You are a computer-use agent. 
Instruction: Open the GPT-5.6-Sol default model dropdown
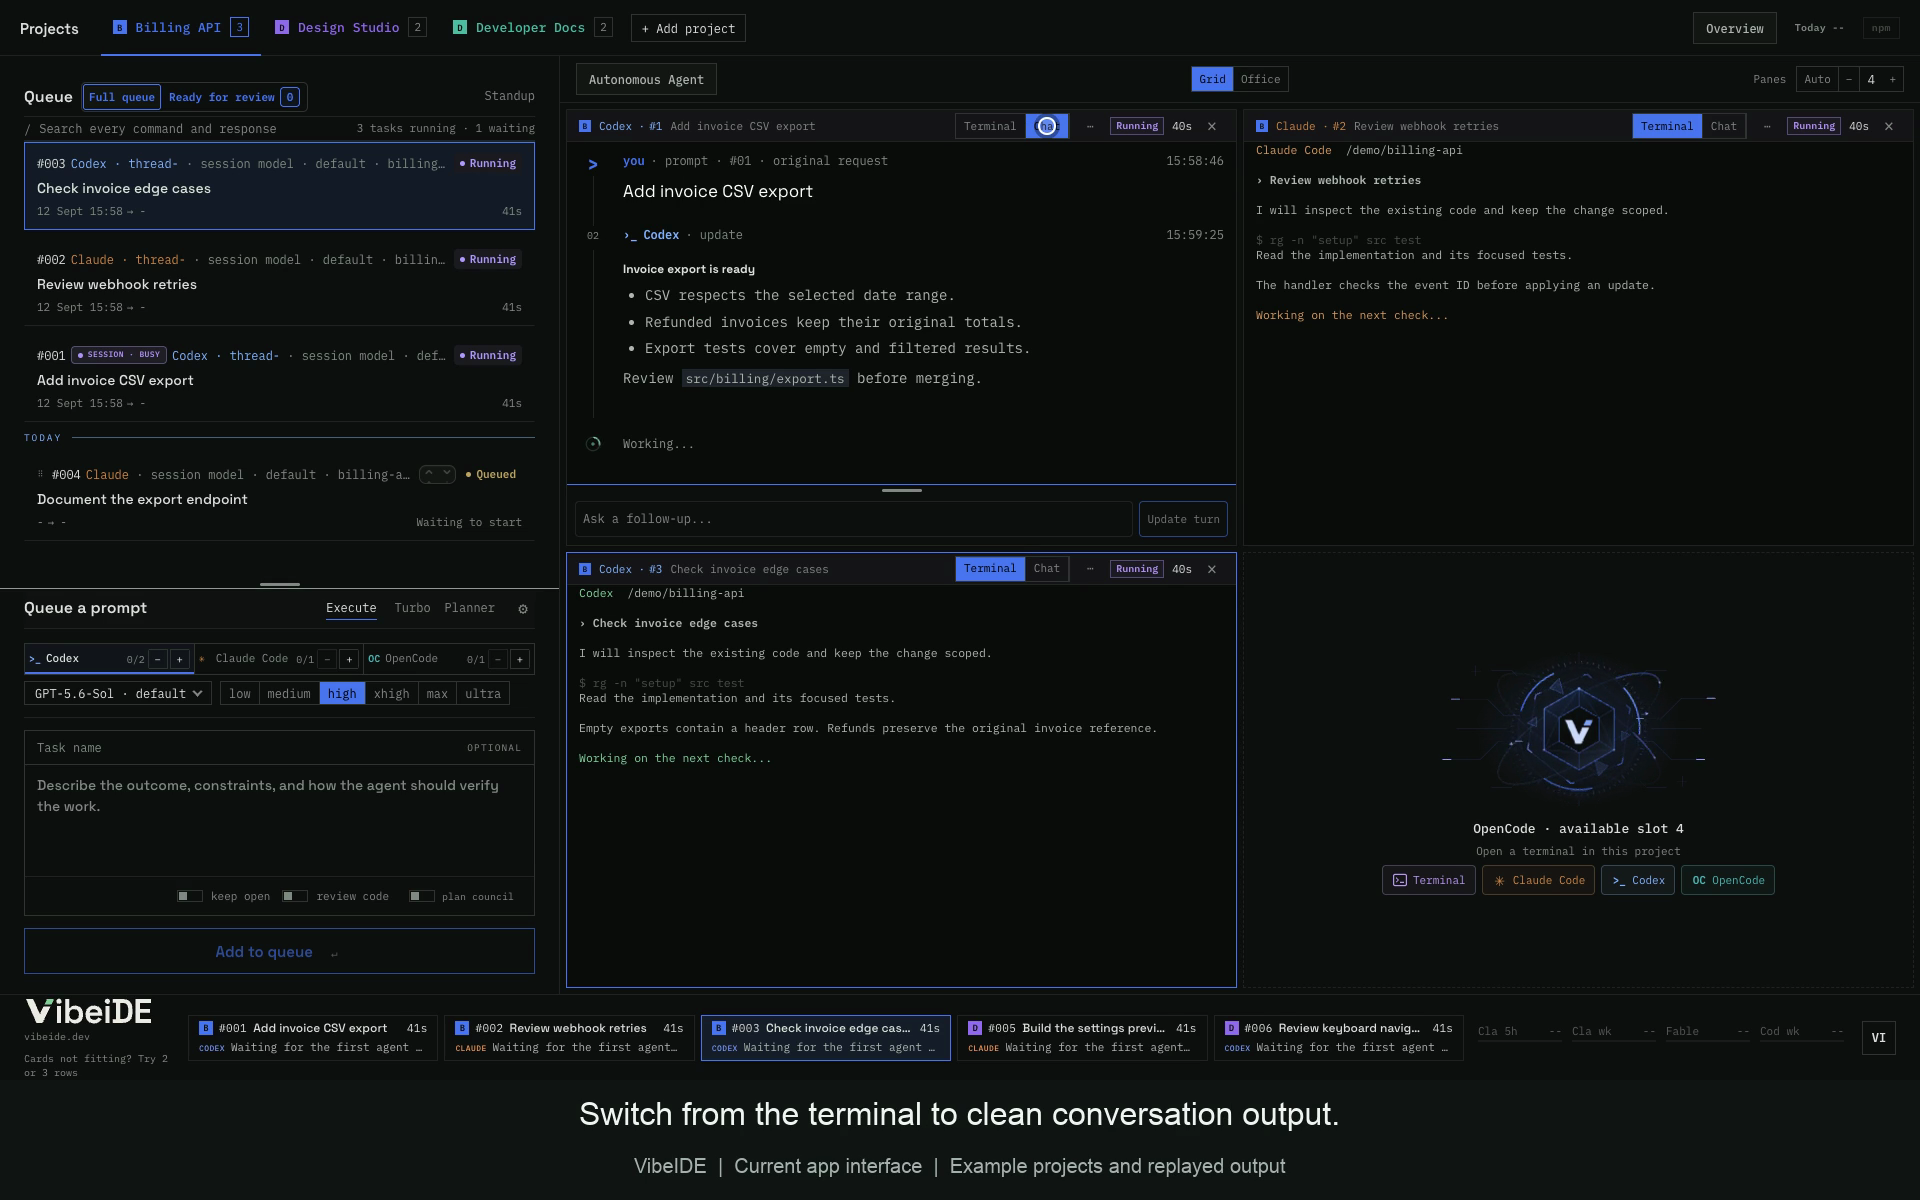point(118,694)
